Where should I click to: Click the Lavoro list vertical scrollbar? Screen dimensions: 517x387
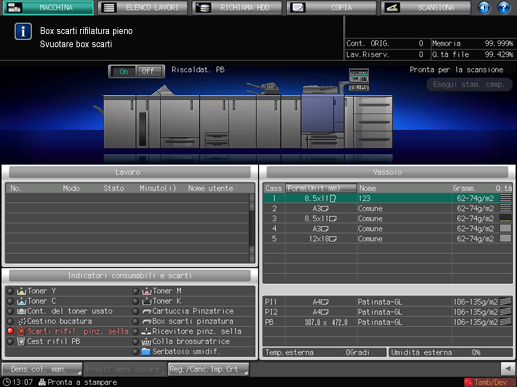point(252,228)
